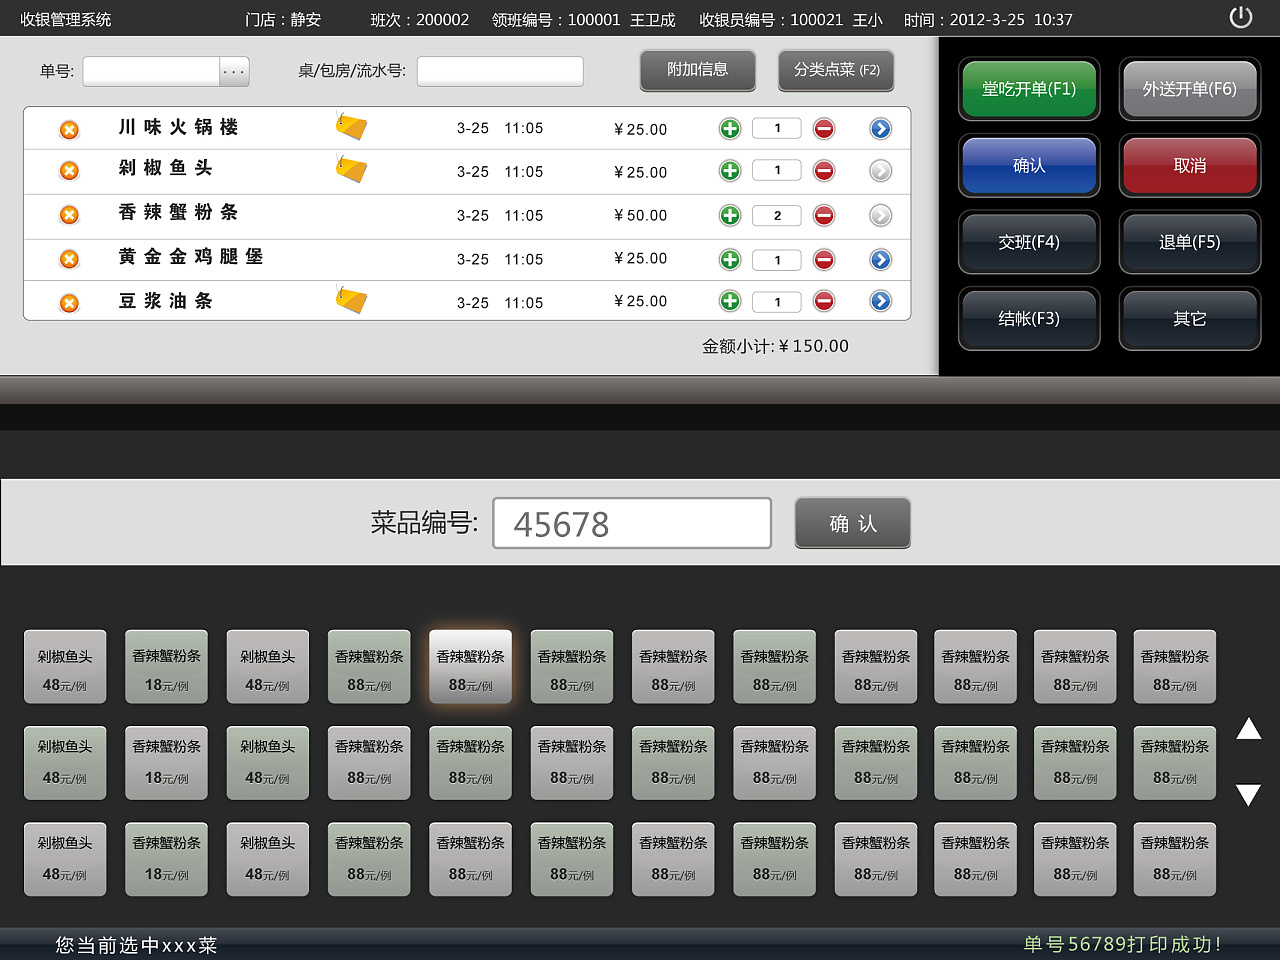The width and height of the screenshot is (1280, 960).
Task: Click the yellow tag icon beside 豆浆油条
Action: (351, 299)
